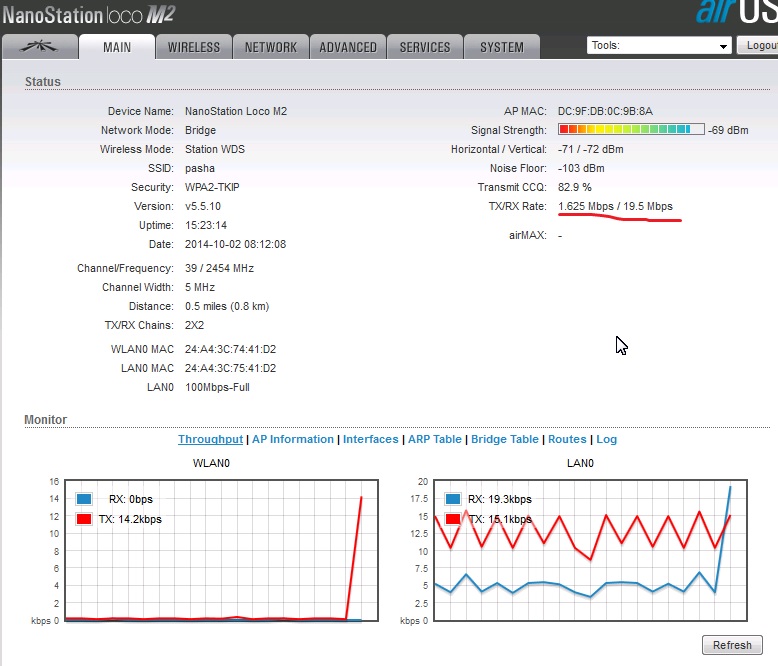778x666 pixels.
Task: Click the LAN0 MAC address 24:A4:3C:75:41:D2
Action: pyautogui.click(x=230, y=368)
